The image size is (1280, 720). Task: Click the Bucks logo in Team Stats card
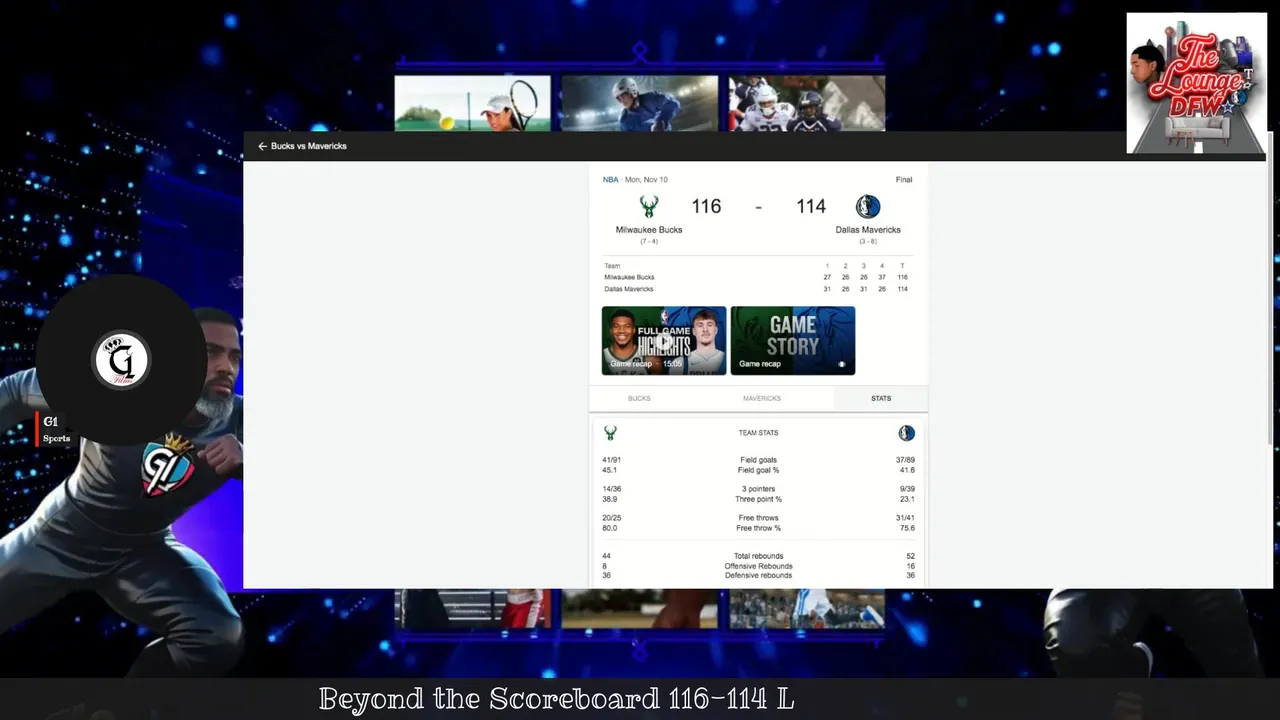pos(610,433)
